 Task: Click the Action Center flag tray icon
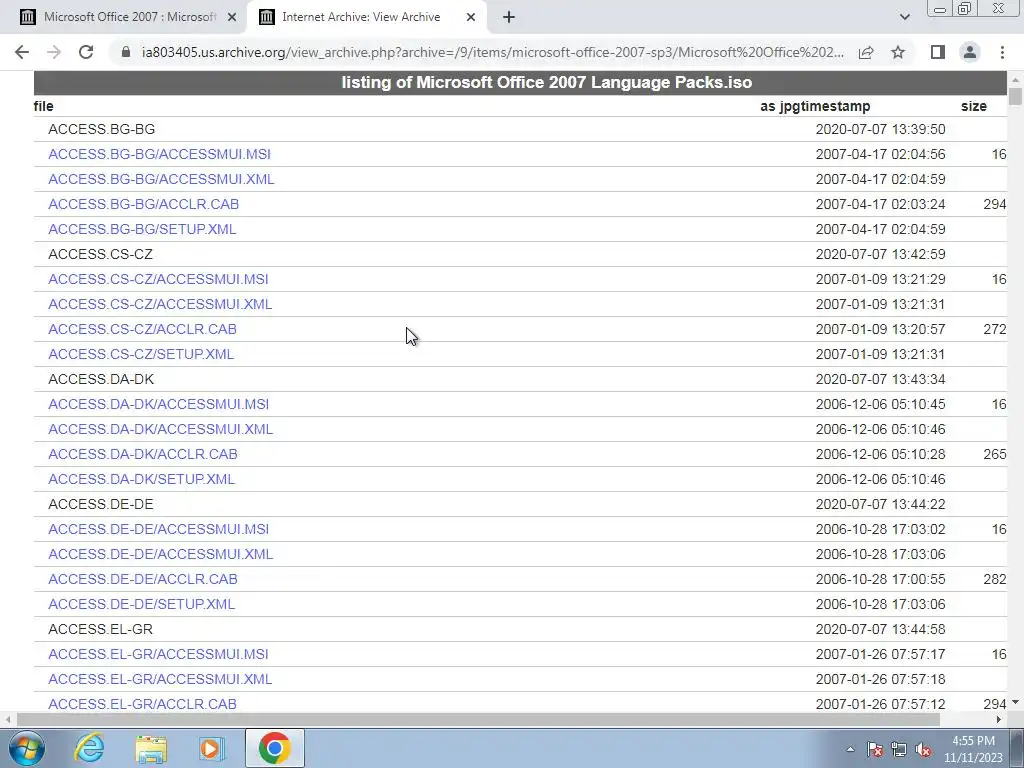[875, 750]
